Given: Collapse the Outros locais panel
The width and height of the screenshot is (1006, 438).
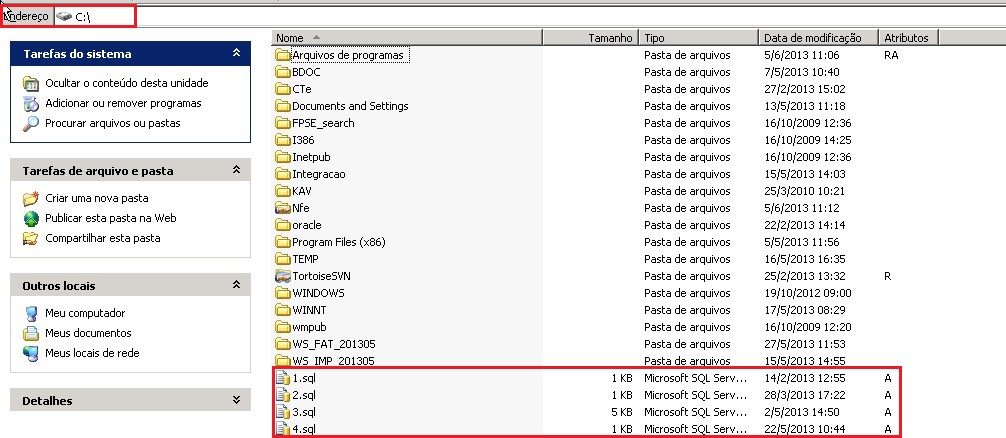Looking at the screenshot, I should click(236, 286).
